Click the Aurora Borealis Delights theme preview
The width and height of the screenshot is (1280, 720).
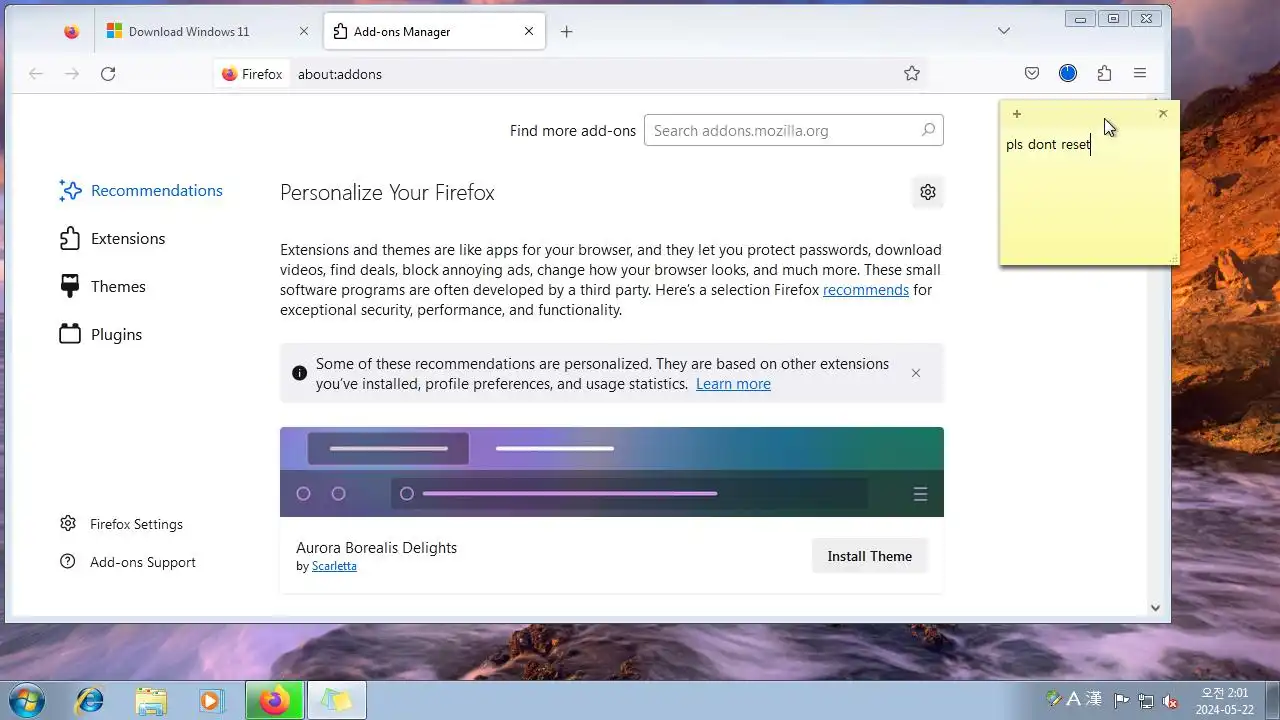612,472
